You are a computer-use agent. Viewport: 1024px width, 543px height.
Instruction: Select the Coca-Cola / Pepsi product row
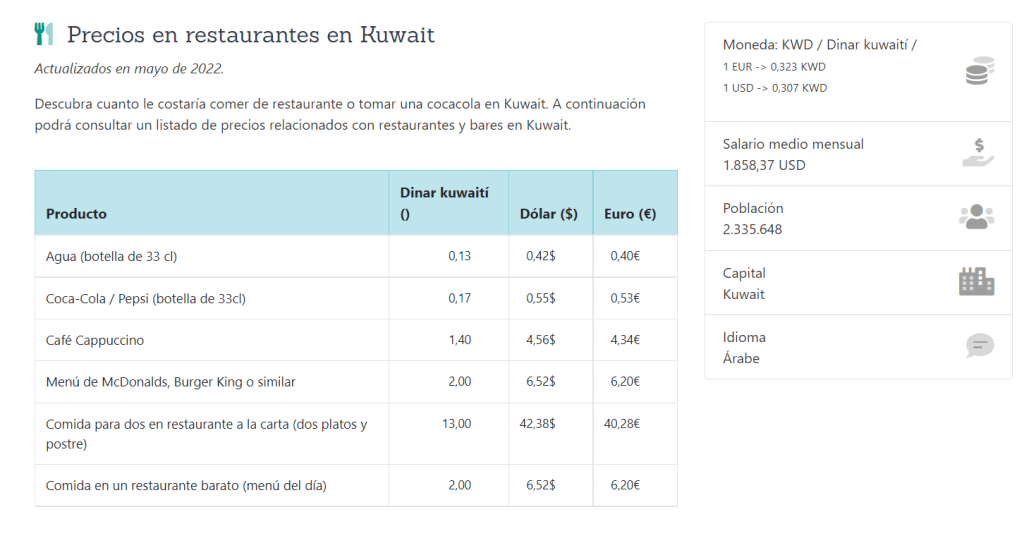pyautogui.click(x=146, y=298)
